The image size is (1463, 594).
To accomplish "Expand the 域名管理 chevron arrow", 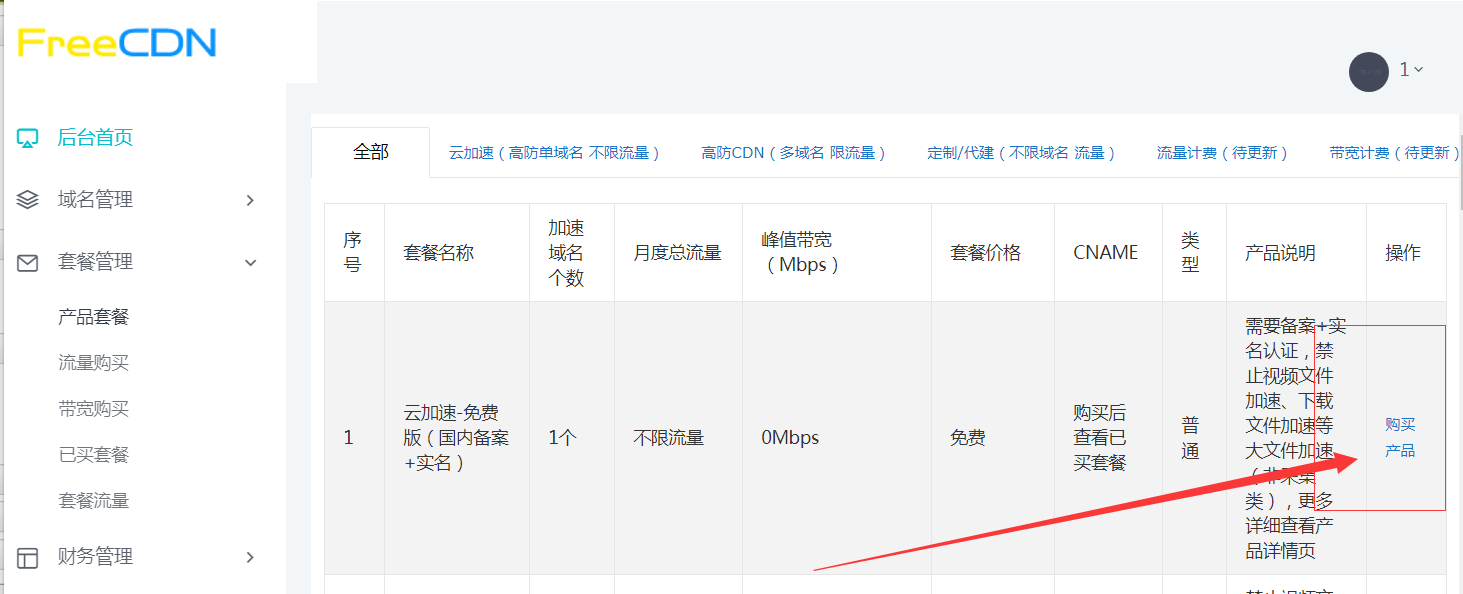I will coord(250,200).
